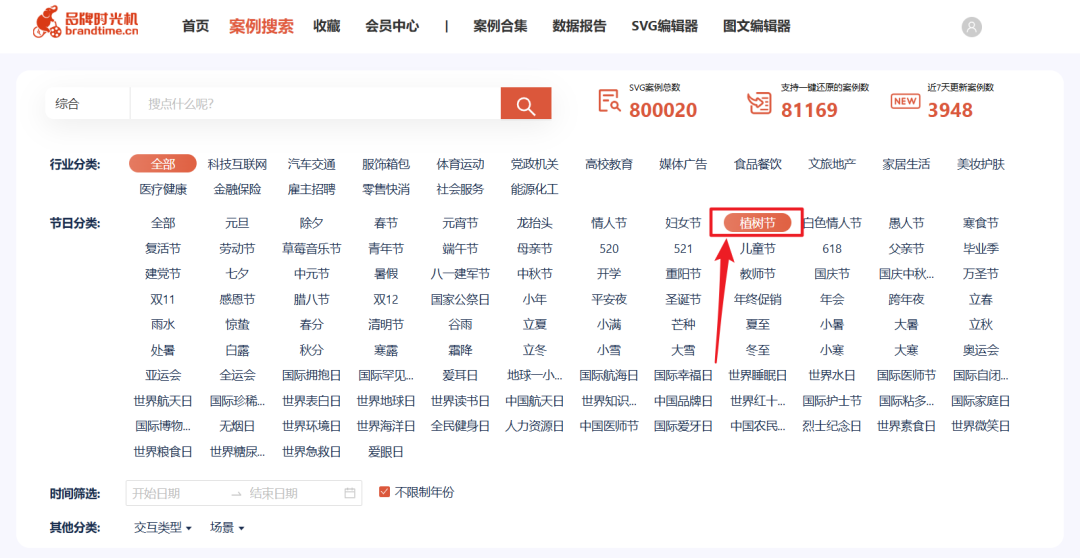Click the 520 holiday tag
This screenshot has width=1080, height=558.
pos(609,249)
